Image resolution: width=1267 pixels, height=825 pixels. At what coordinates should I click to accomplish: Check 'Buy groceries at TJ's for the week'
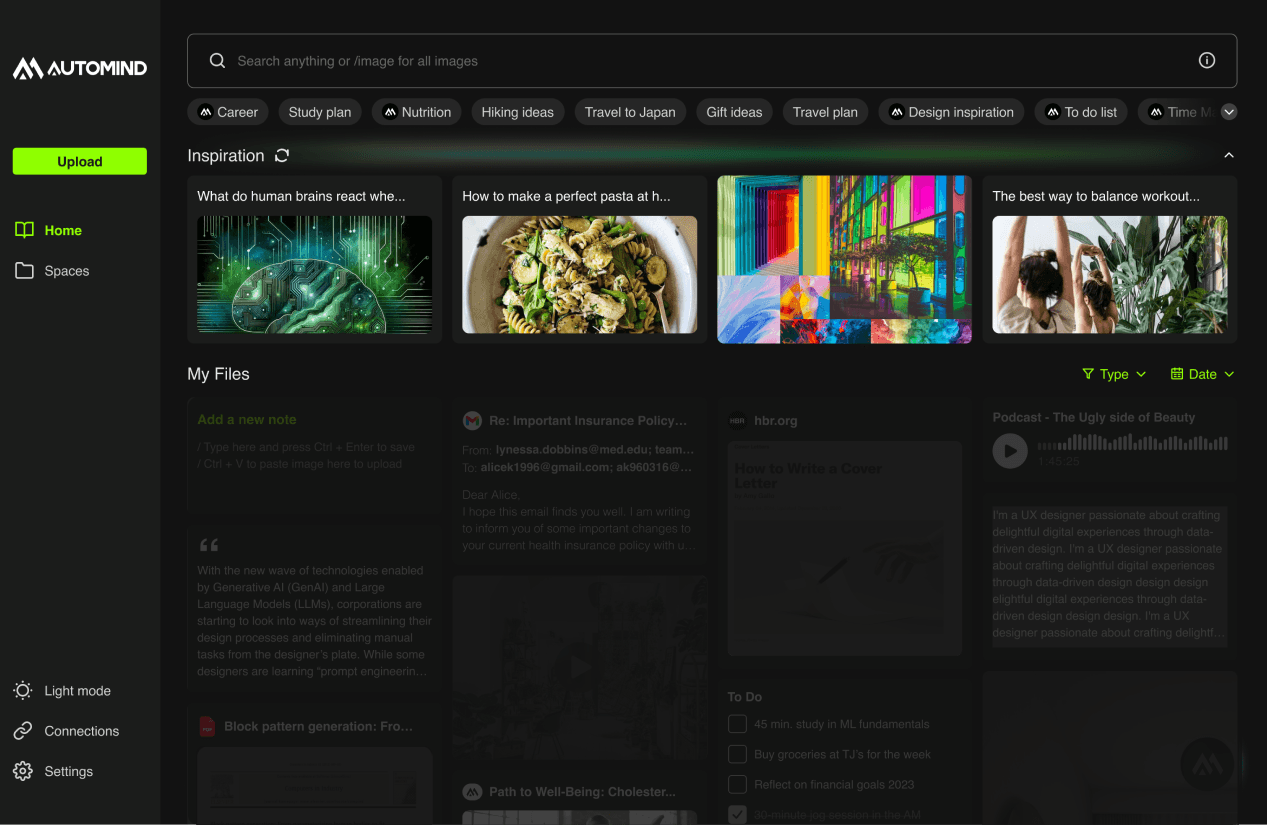pyautogui.click(x=737, y=754)
